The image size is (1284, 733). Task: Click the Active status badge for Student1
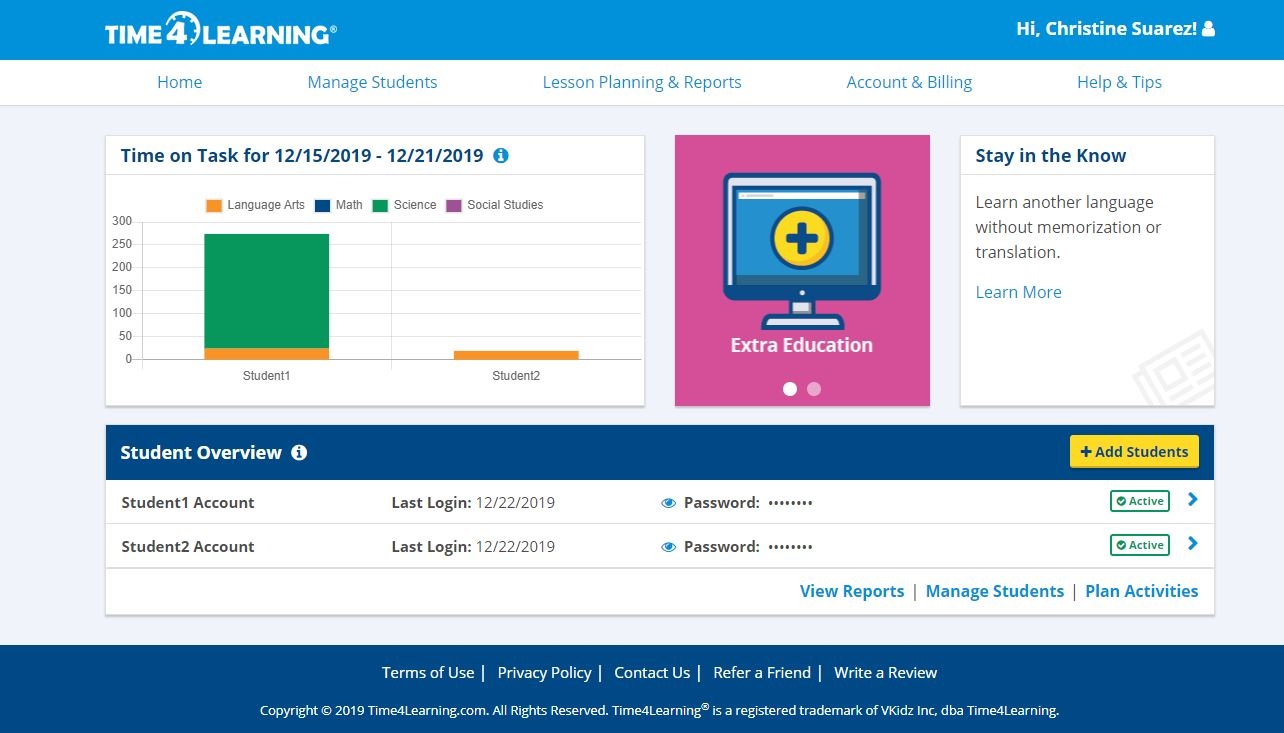click(x=1139, y=501)
